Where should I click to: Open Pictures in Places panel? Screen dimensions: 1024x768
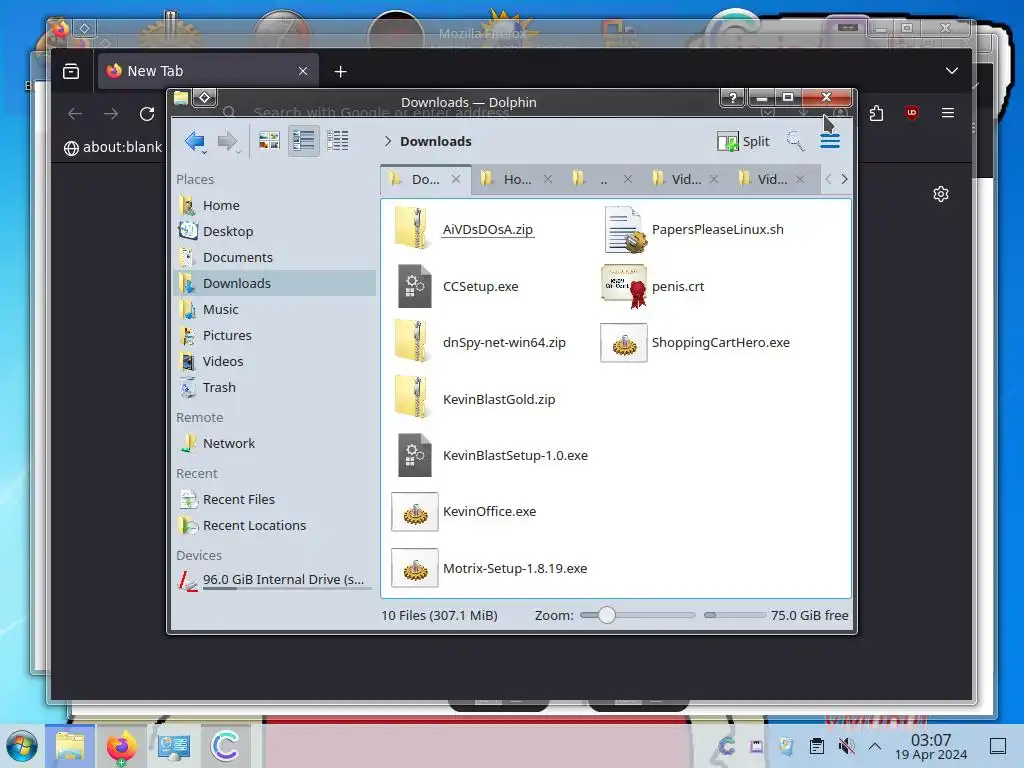pos(274,336)
